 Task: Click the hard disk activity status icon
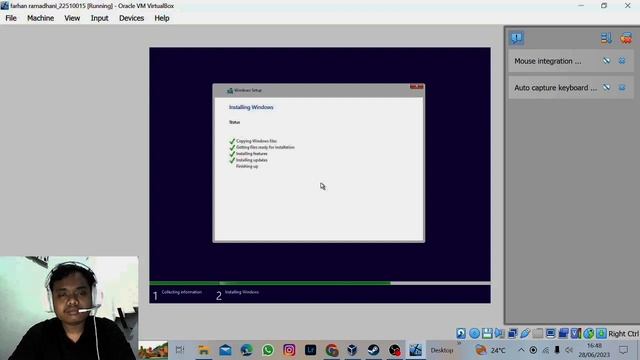[461, 333]
